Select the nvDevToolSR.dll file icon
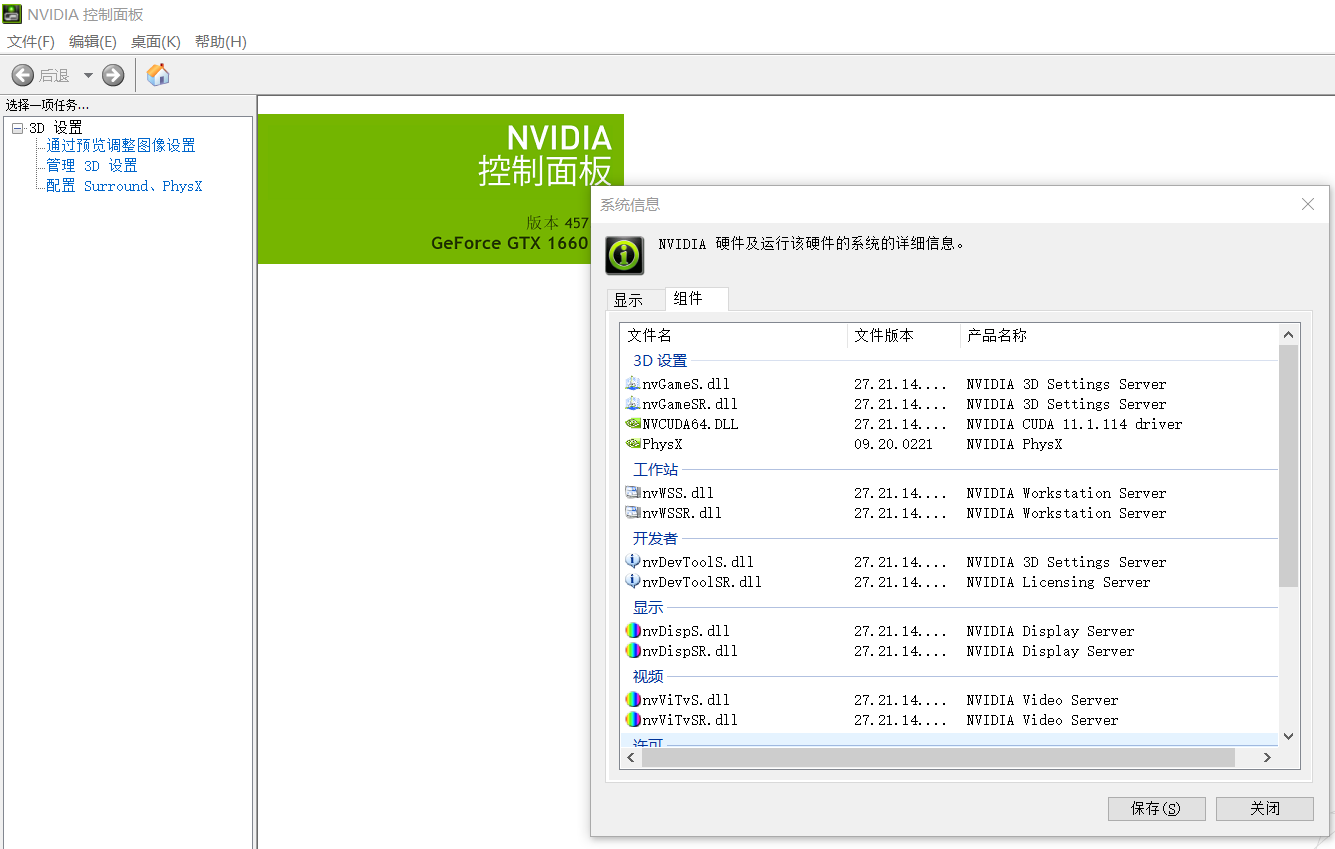1335x849 pixels. (633, 582)
